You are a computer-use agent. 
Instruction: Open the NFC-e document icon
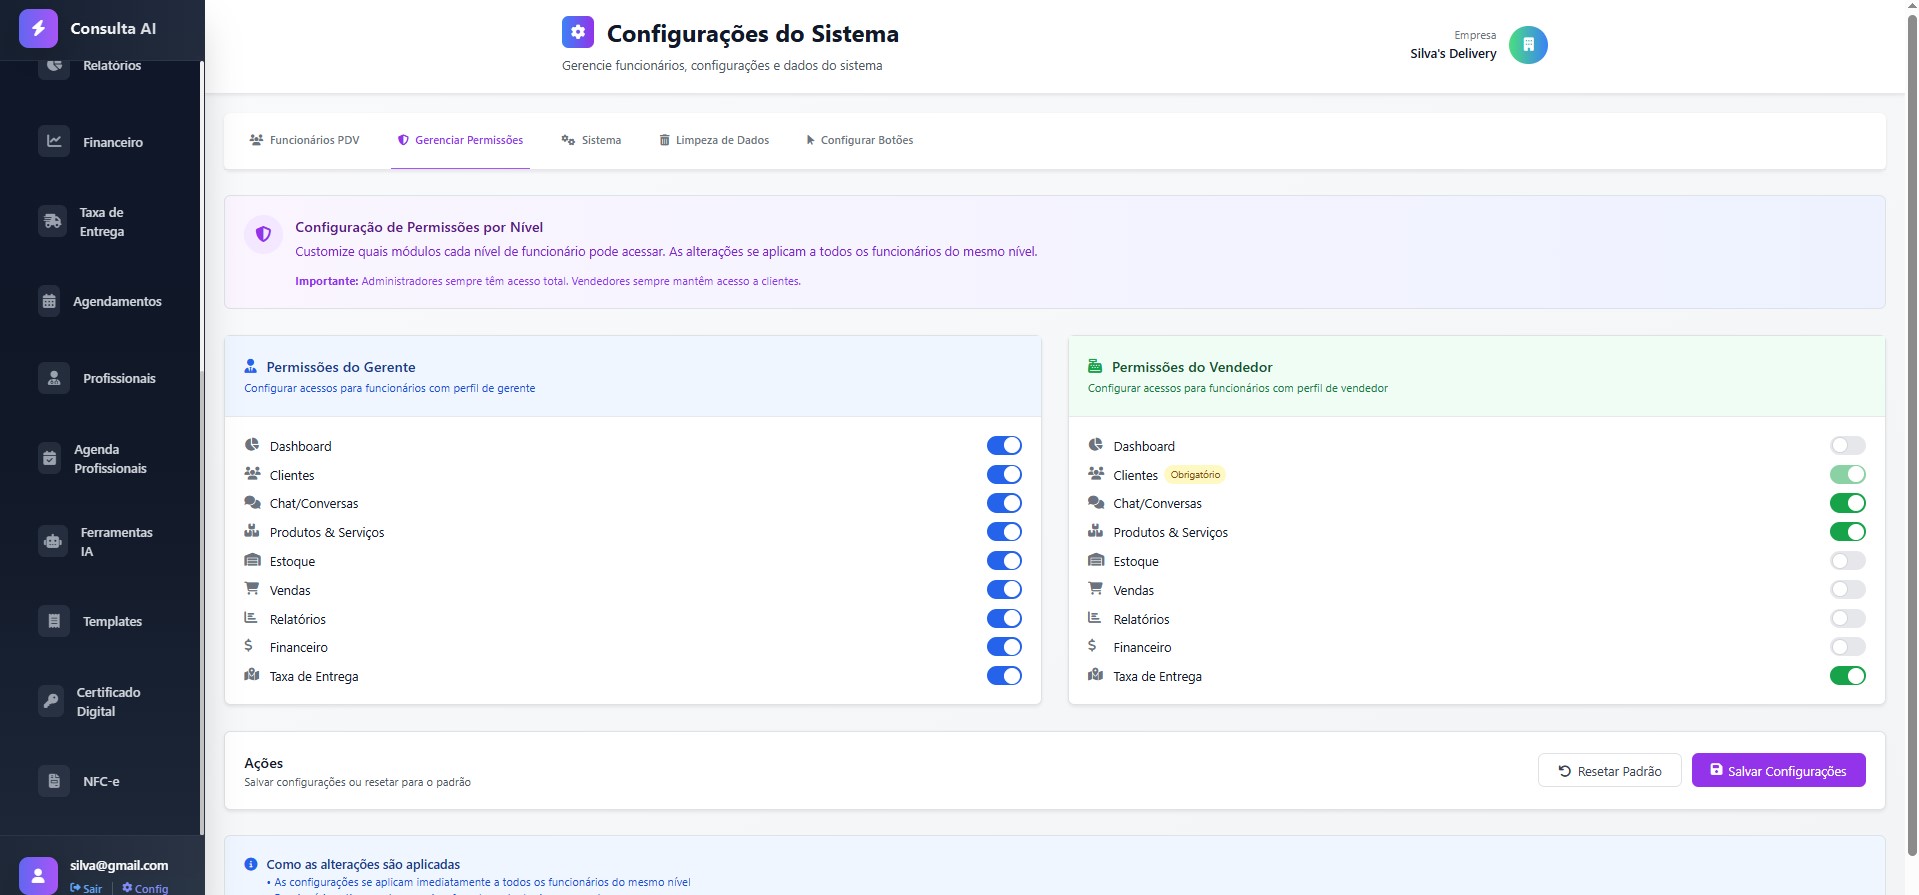(54, 781)
